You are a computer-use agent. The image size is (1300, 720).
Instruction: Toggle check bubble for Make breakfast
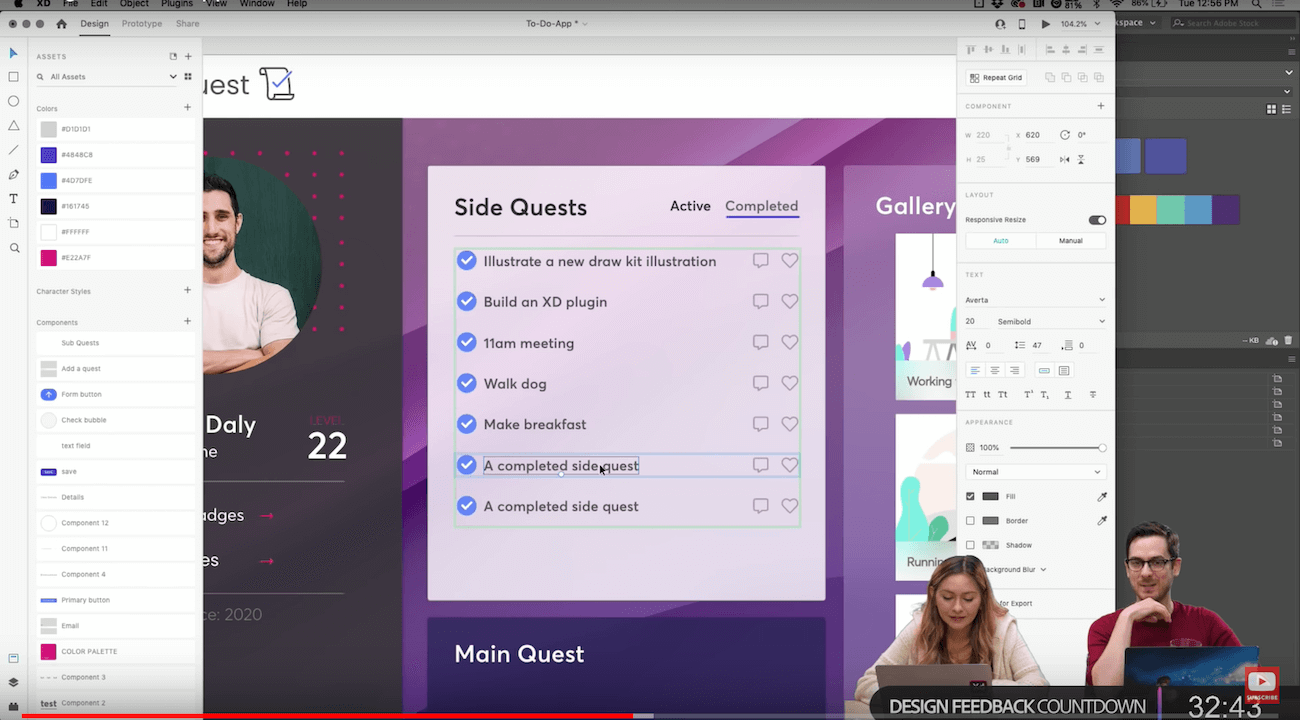click(466, 424)
